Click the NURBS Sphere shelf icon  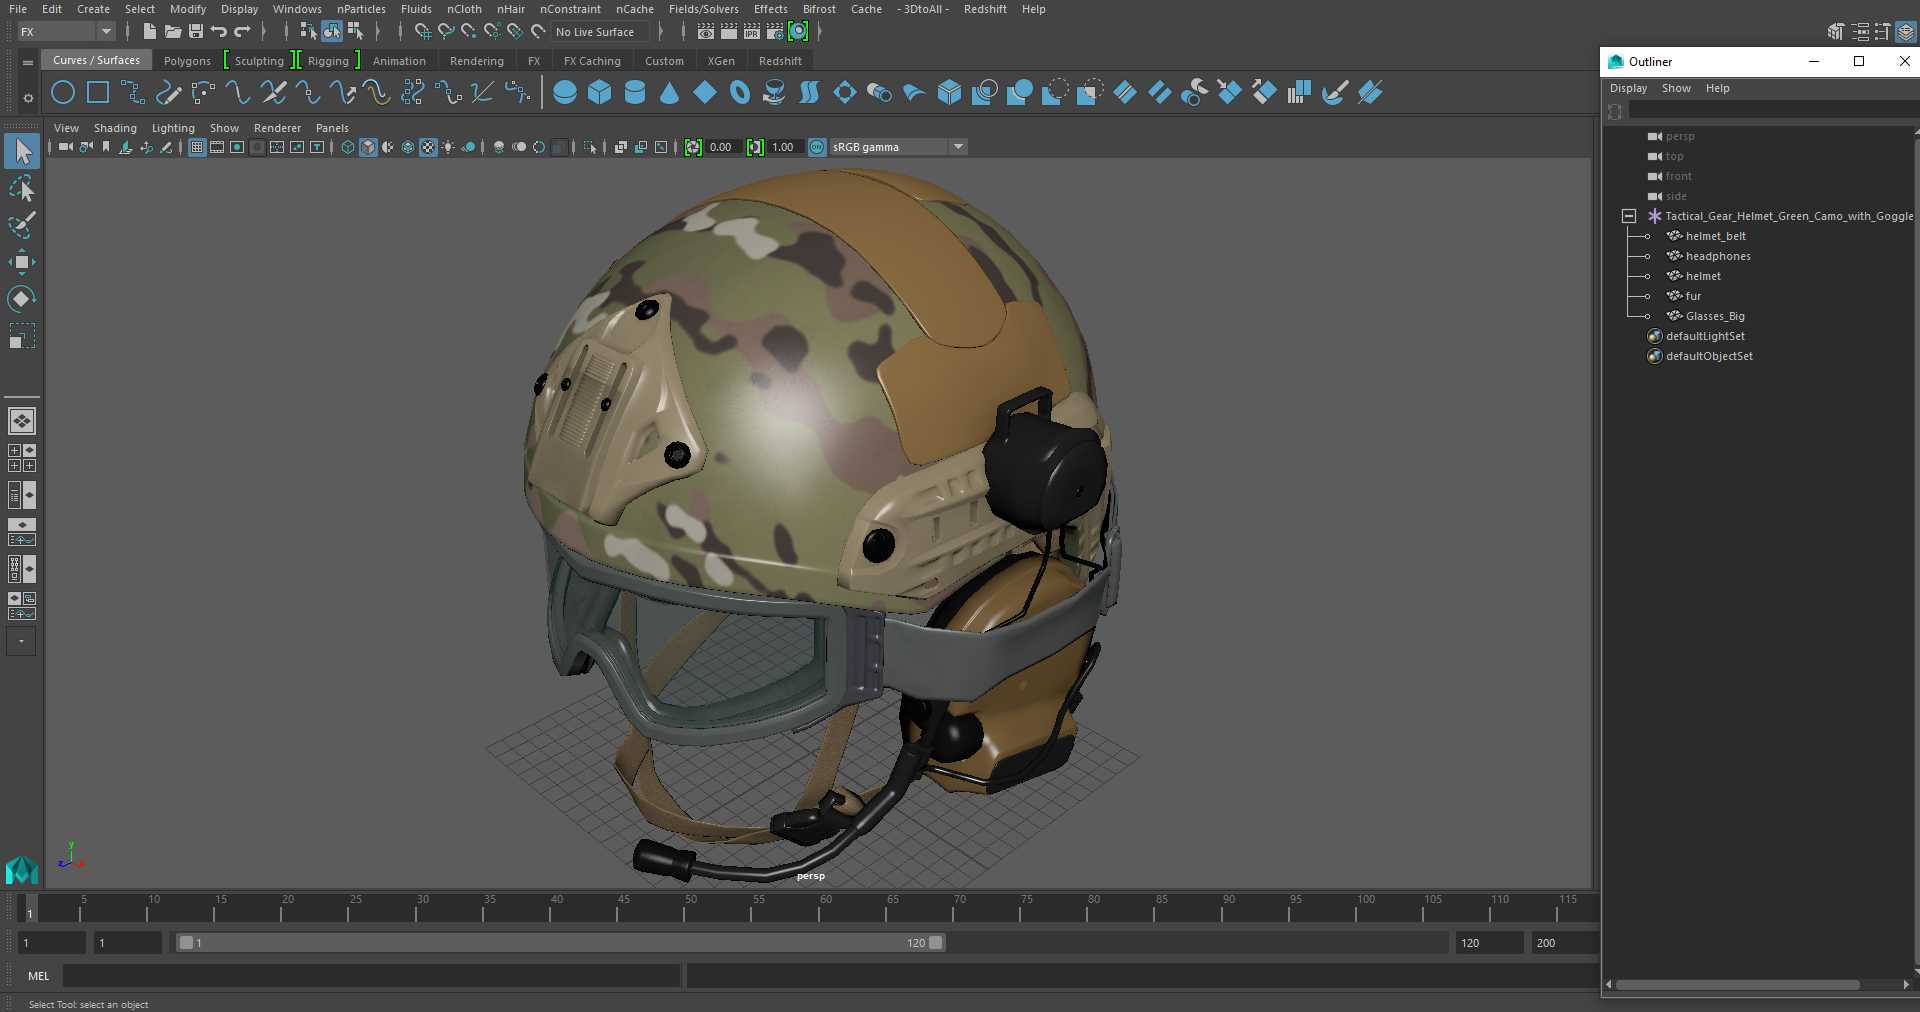point(565,93)
